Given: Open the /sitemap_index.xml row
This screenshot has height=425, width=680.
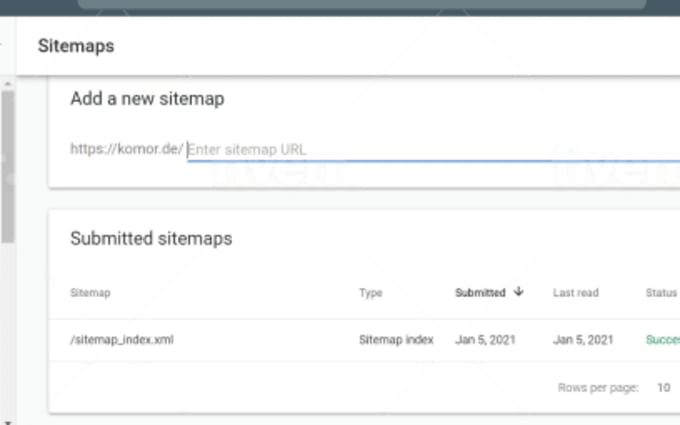Looking at the screenshot, I should click(364, 340).
